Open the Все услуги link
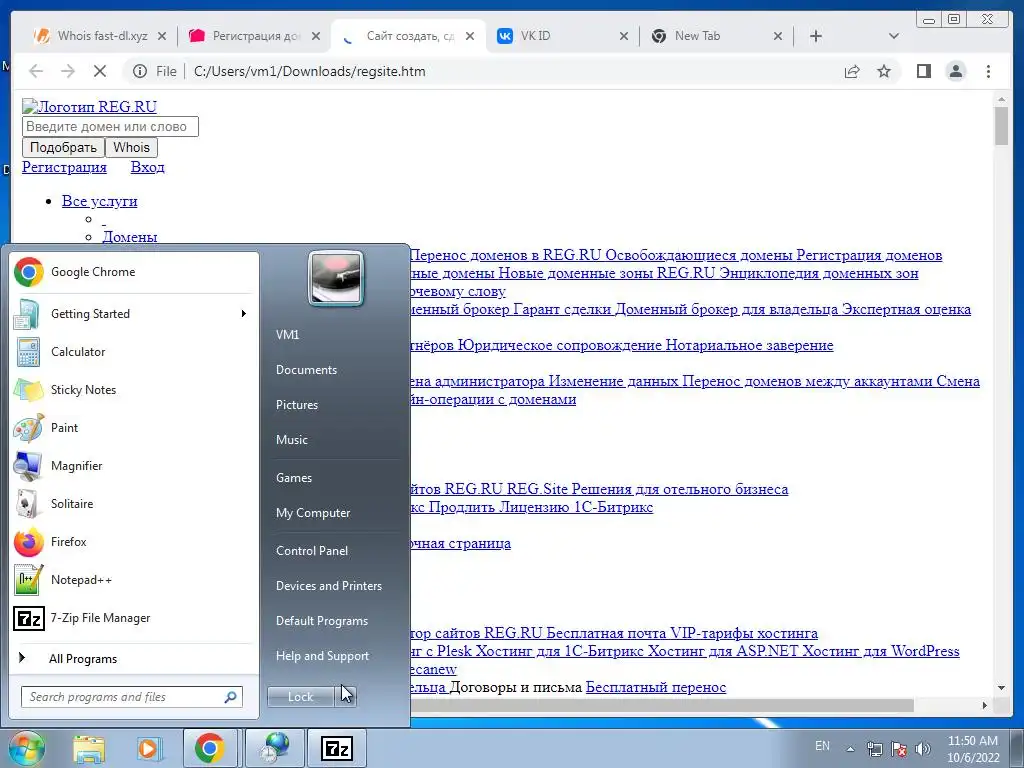Image resolution: width=1024 pixels, height=768 pixels. [99, 201]
